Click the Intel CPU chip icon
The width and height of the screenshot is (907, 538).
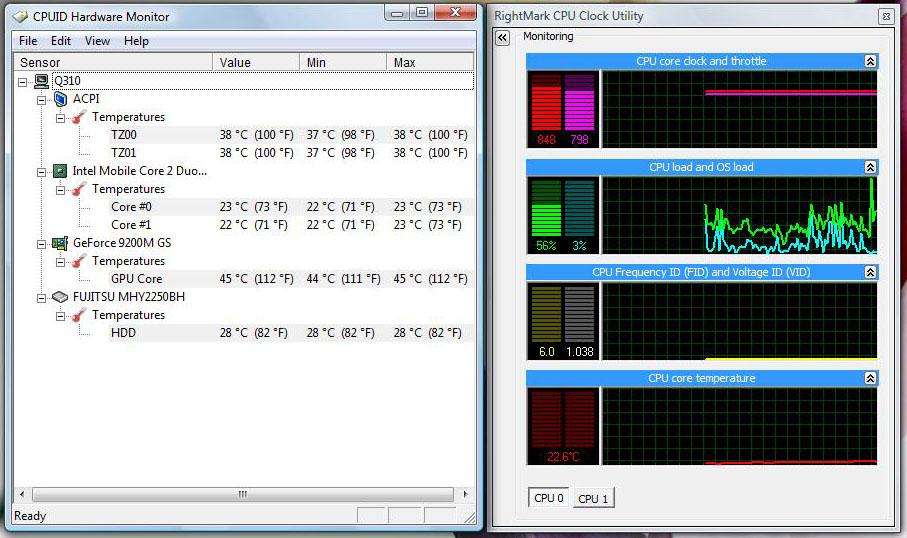(60, 171)
